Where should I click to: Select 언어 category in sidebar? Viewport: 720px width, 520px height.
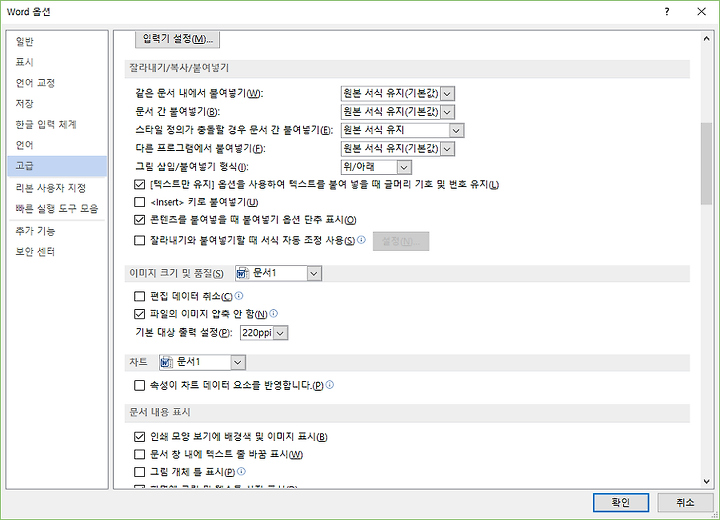[x=57, y=145]
